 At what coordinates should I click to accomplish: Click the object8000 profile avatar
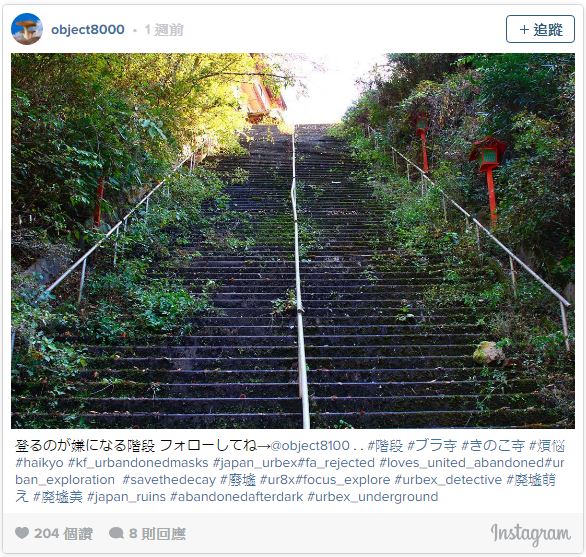coord(27,29)
